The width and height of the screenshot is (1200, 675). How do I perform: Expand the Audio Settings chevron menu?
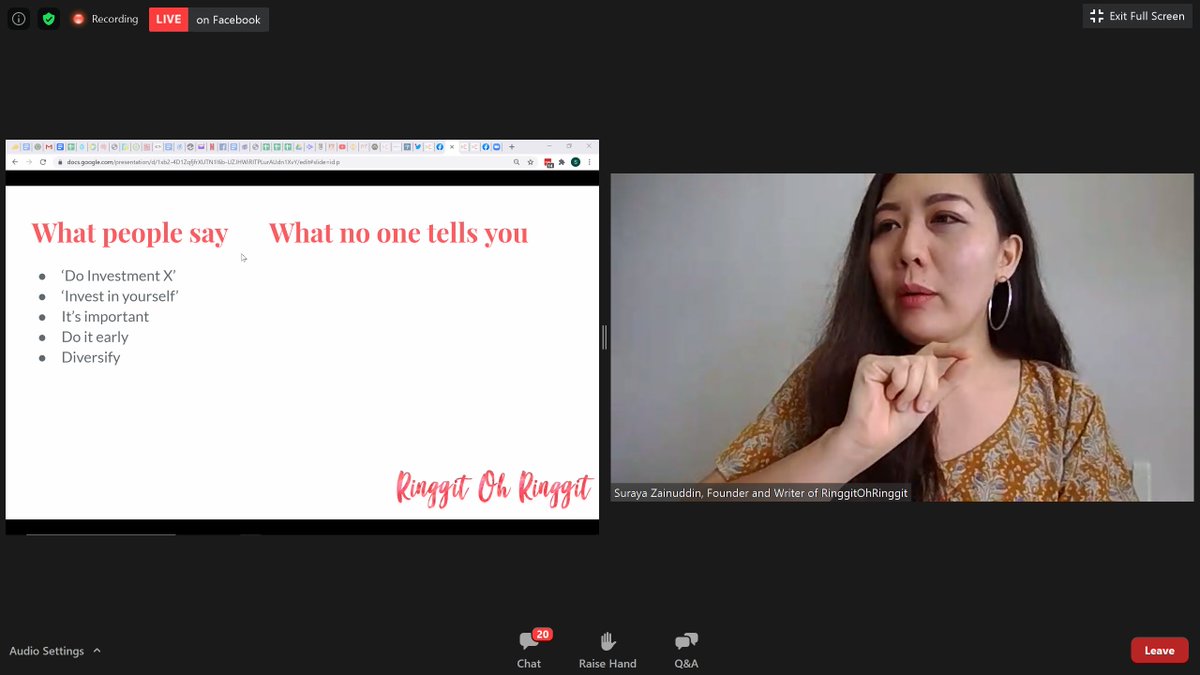tap(96, 651)
